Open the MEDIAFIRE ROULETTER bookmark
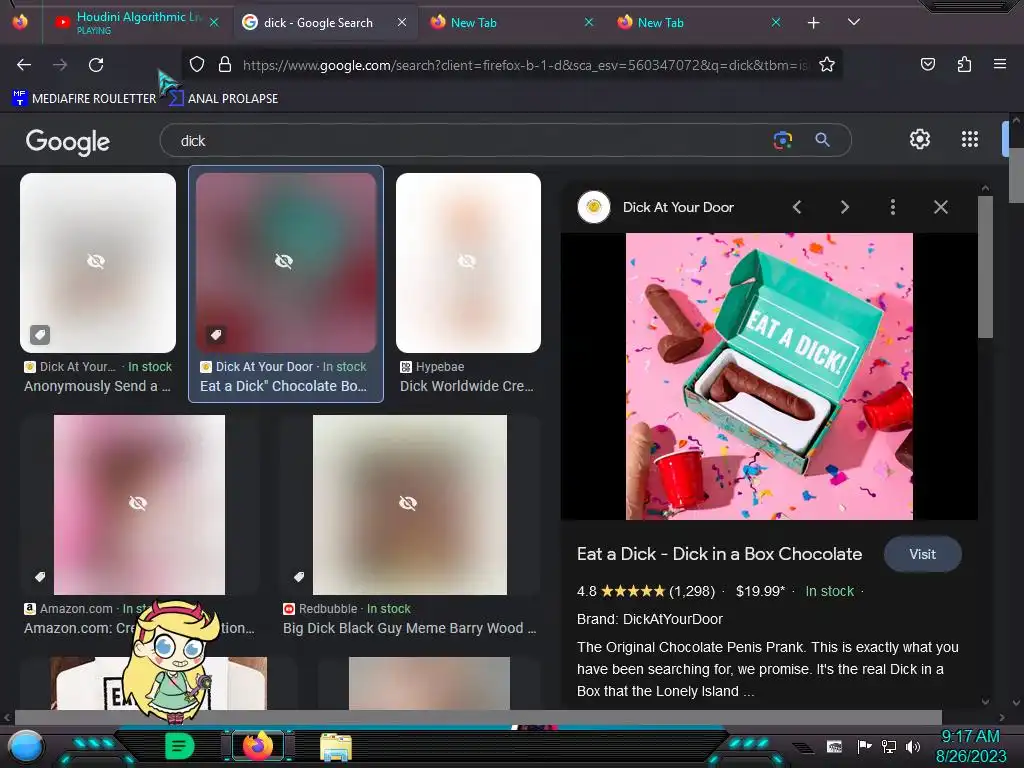1024x768 pixels. coord(84,98)
